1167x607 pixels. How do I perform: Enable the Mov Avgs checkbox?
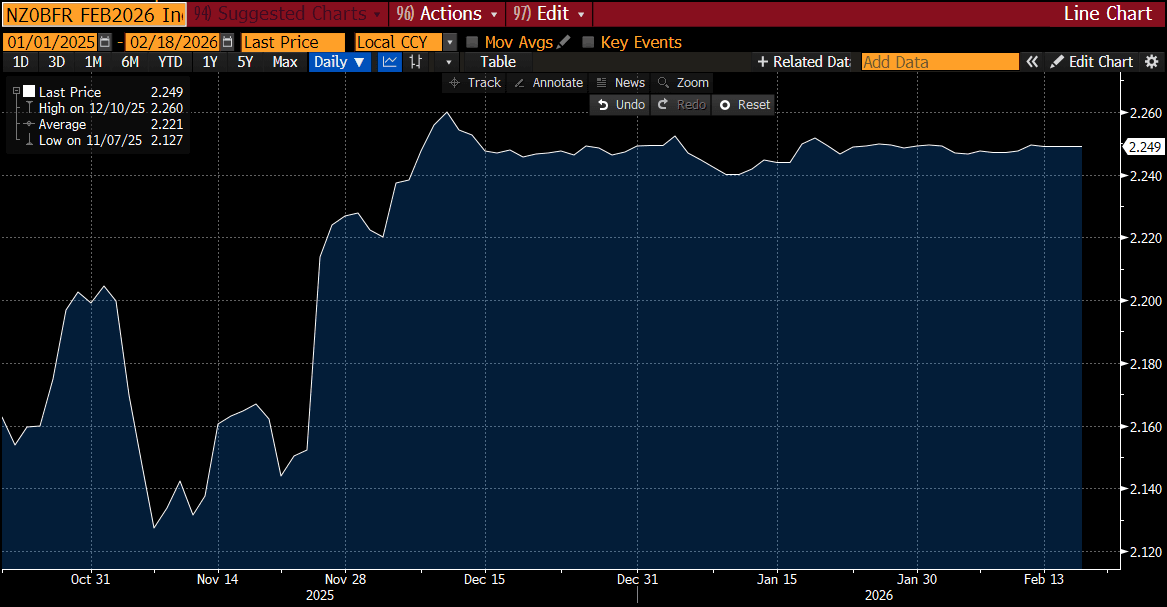click(x=472, y=42)
